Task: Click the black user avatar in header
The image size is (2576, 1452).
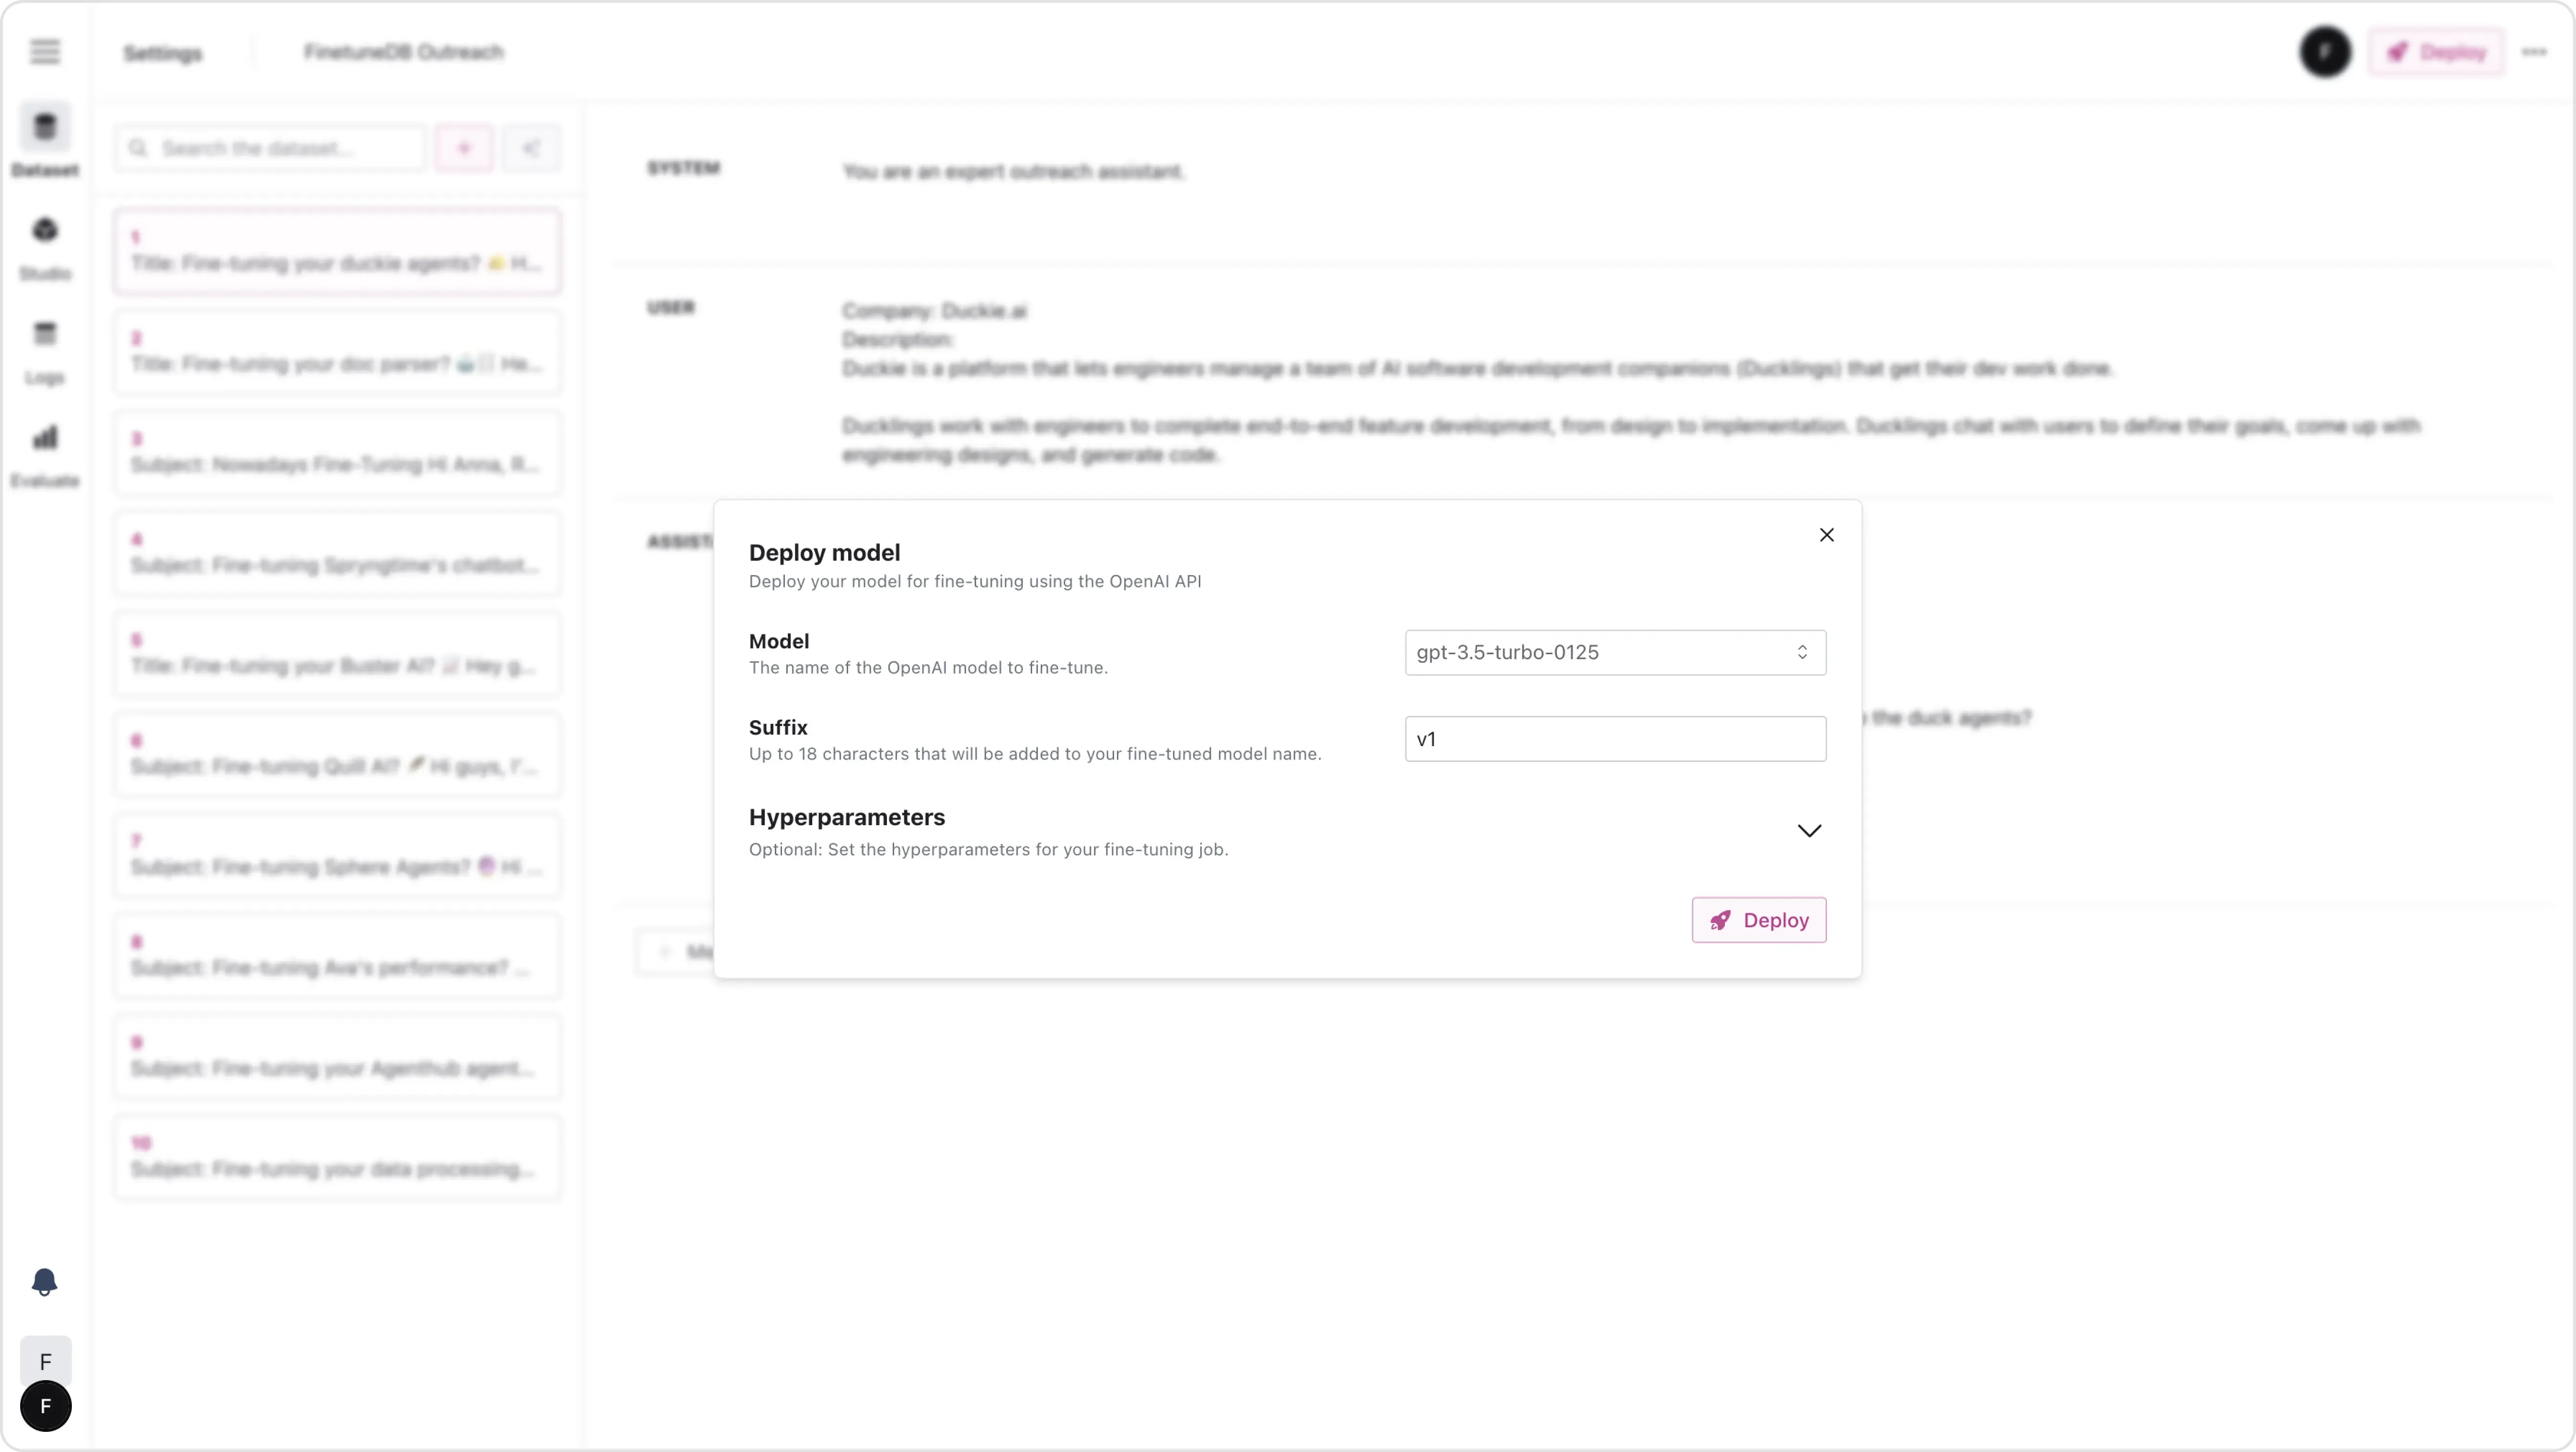Action: (x=2325, y=52)
